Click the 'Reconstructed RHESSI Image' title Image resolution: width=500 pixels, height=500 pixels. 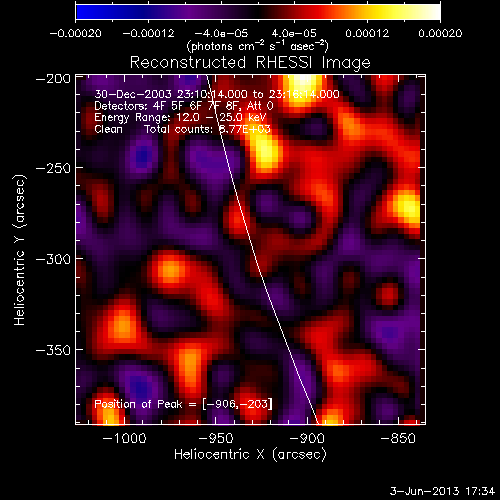250,63
